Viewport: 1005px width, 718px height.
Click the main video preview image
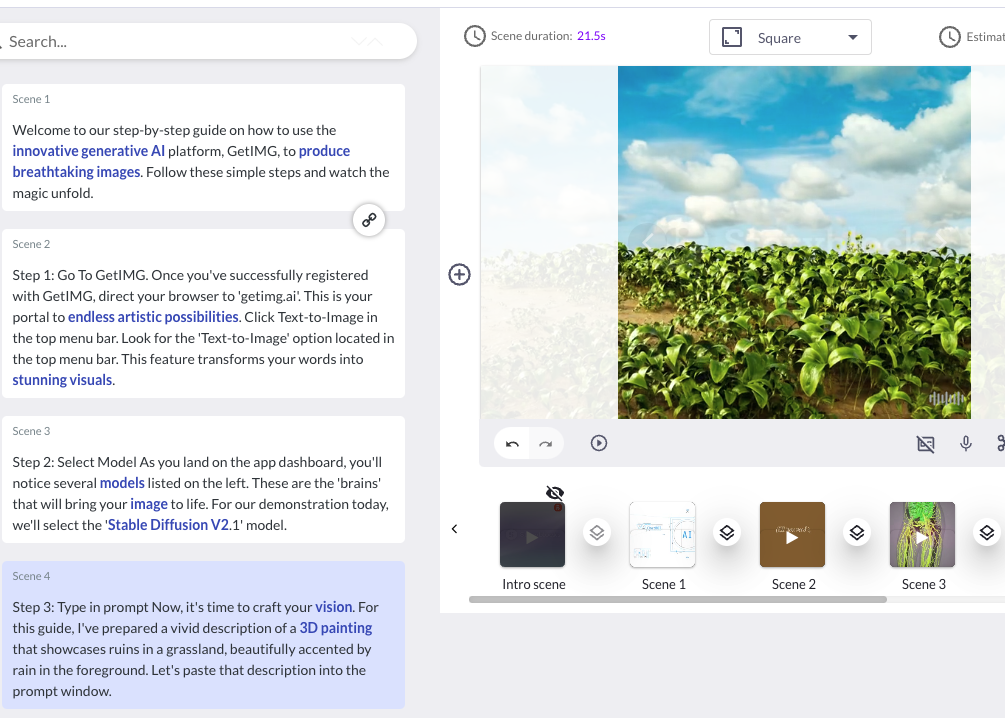[x=794, y=242]
